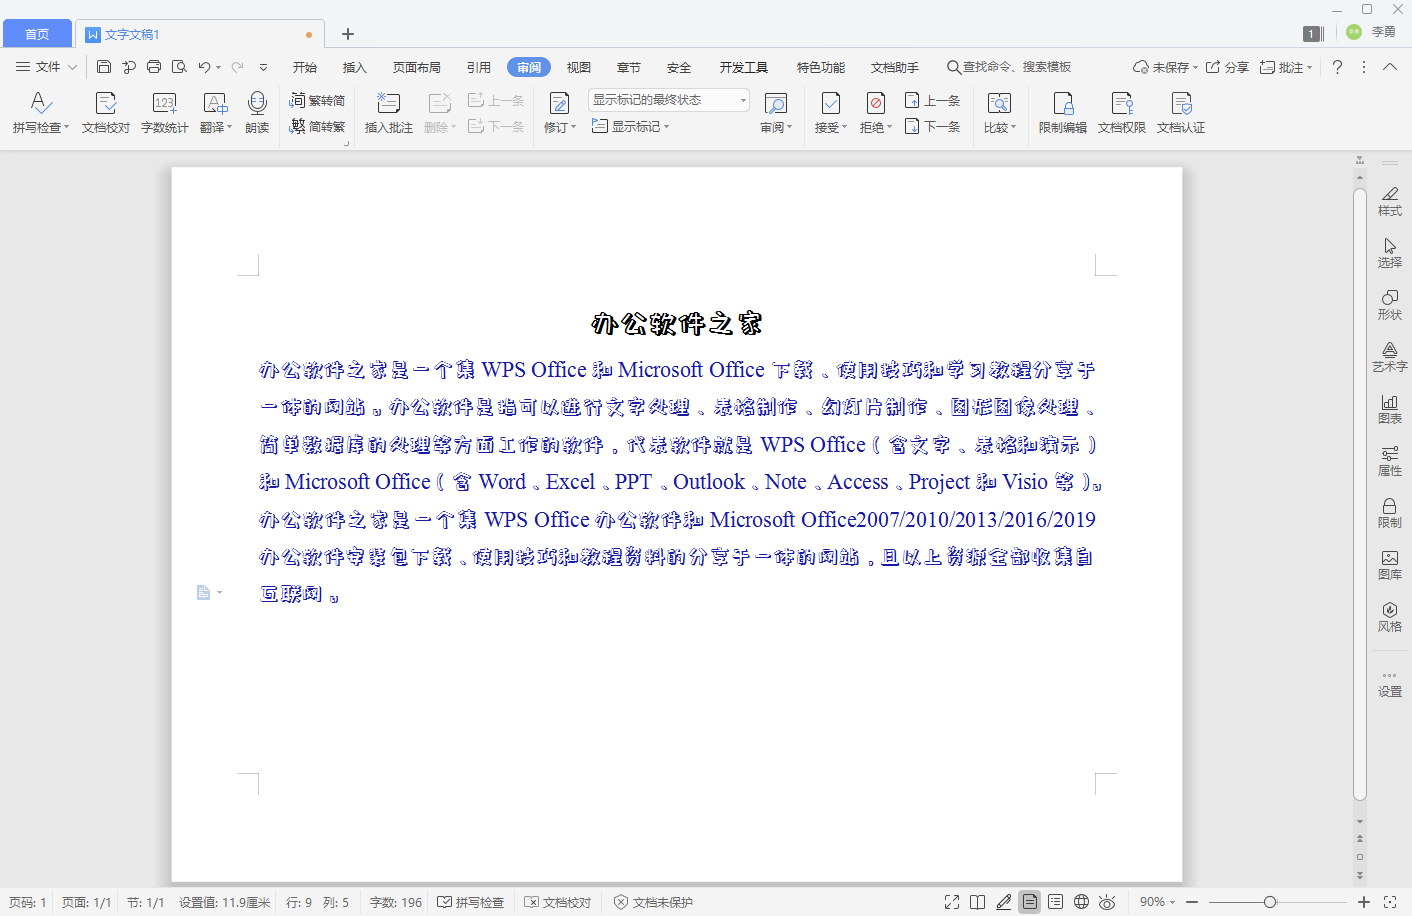Click the Reject (拒绝) change icon
1412x916 pixels.
(x=875, y=103)
